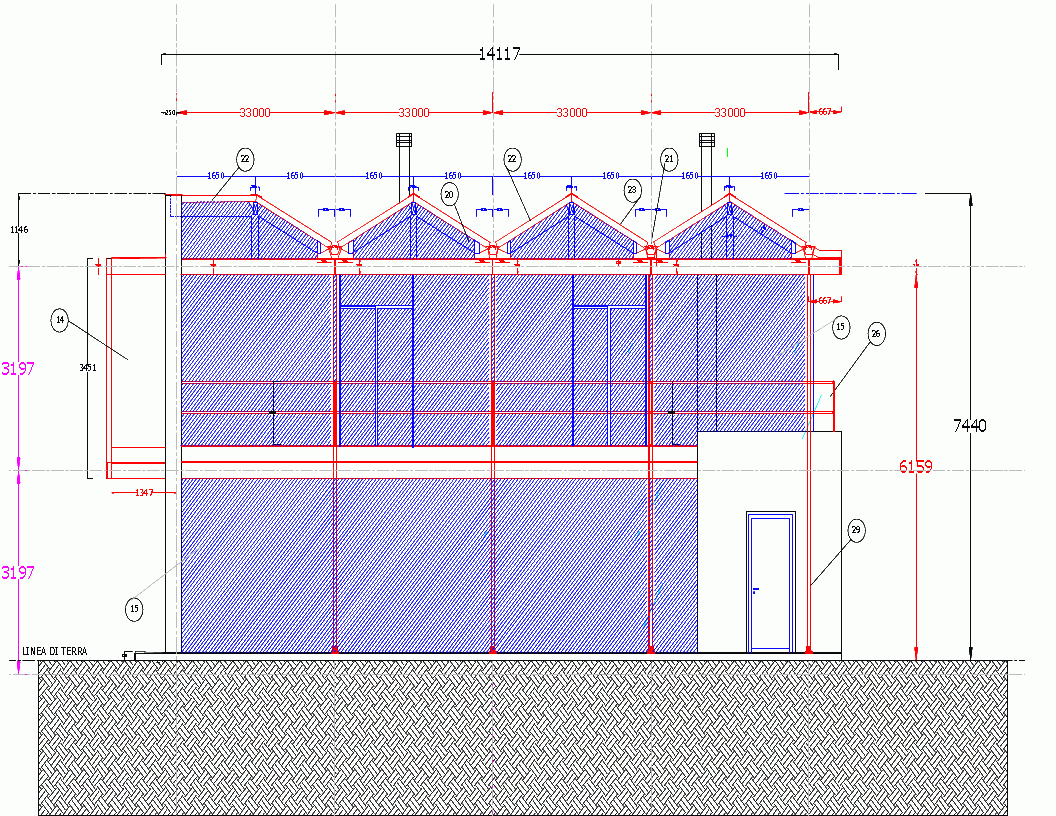Select the 14117 overall width dimension text
This screenshot has width=1056, height=816.
pyautogui.click(x=499, y=54)
